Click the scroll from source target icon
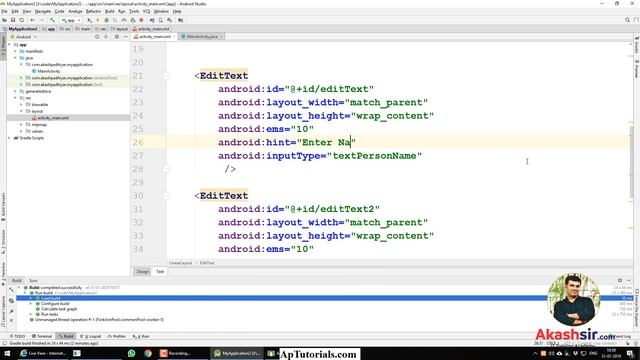The height and width of the screenshot is (360, 640). (97, 37)
